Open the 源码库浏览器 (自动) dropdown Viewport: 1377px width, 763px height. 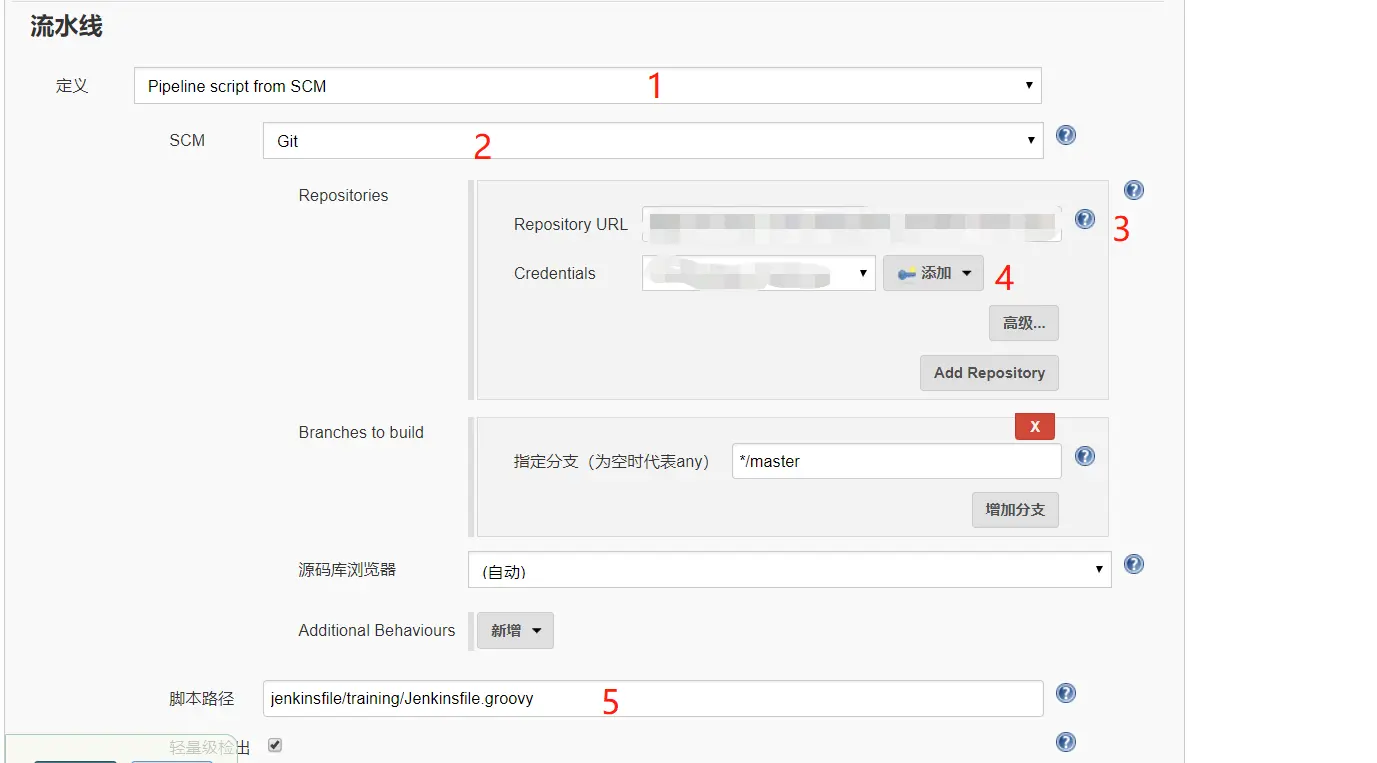pyautogui.click(x=790, y=570)
